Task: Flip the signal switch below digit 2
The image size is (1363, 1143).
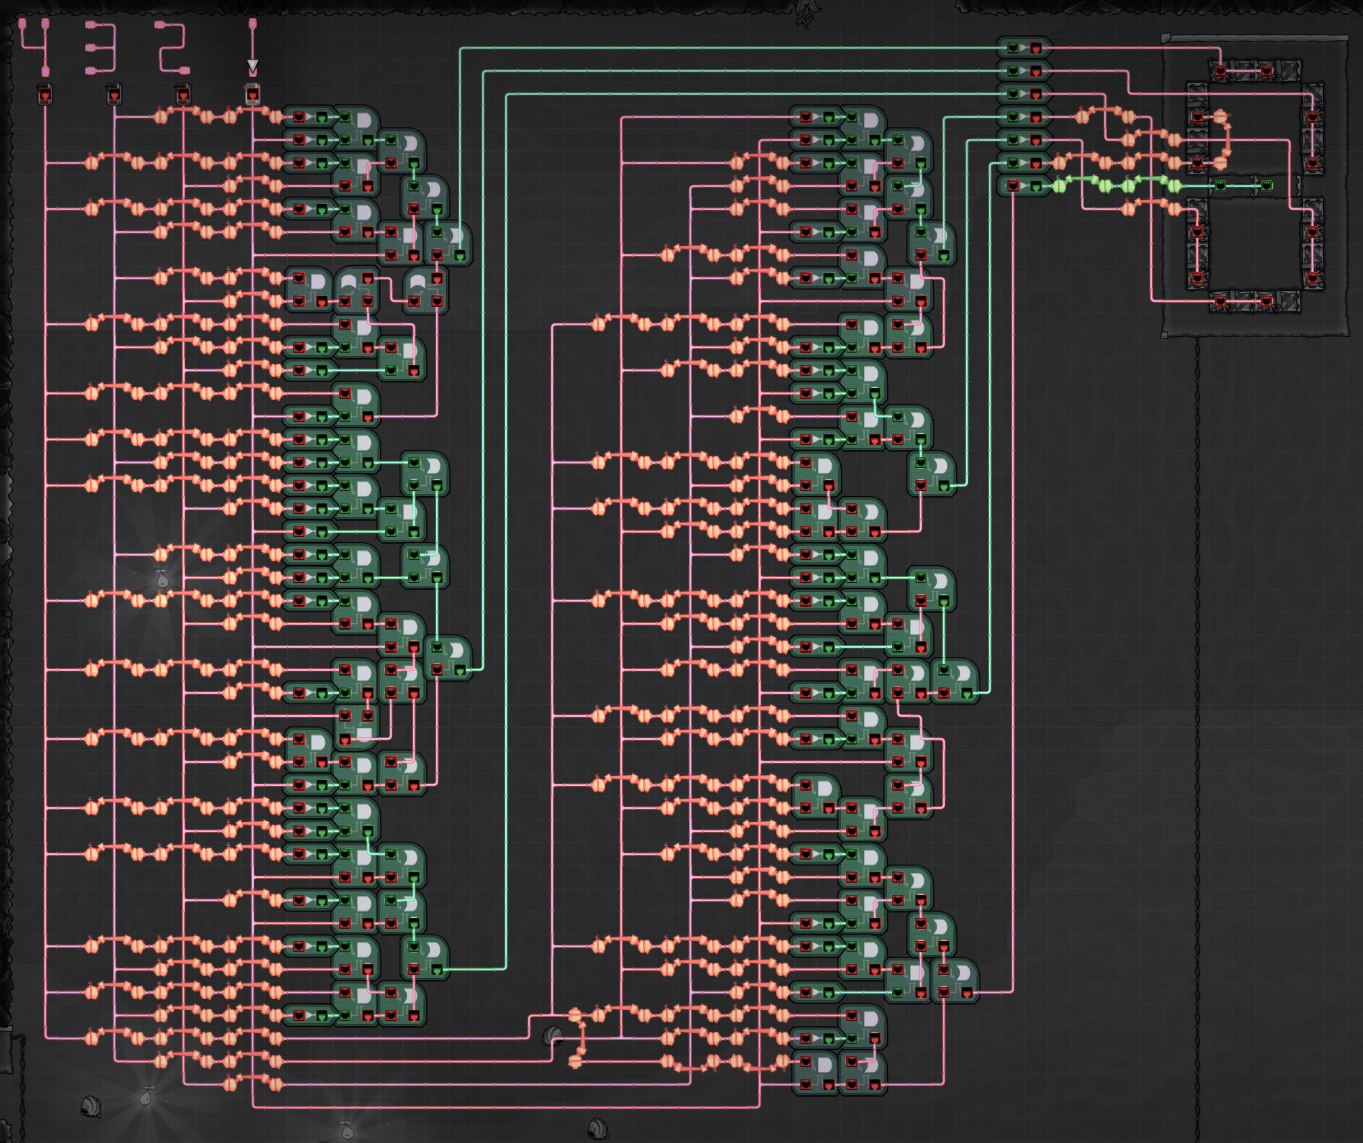Action: point(183,95)
